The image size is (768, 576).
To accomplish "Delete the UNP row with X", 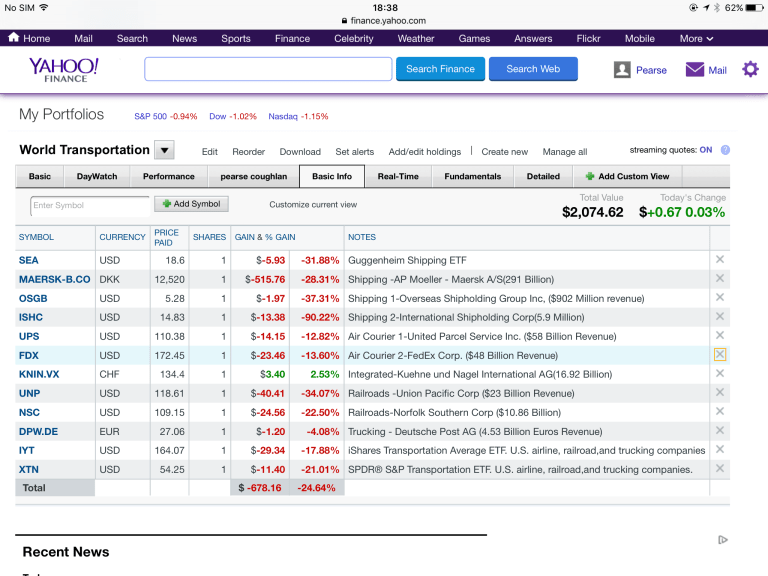I will click(720, 392).
